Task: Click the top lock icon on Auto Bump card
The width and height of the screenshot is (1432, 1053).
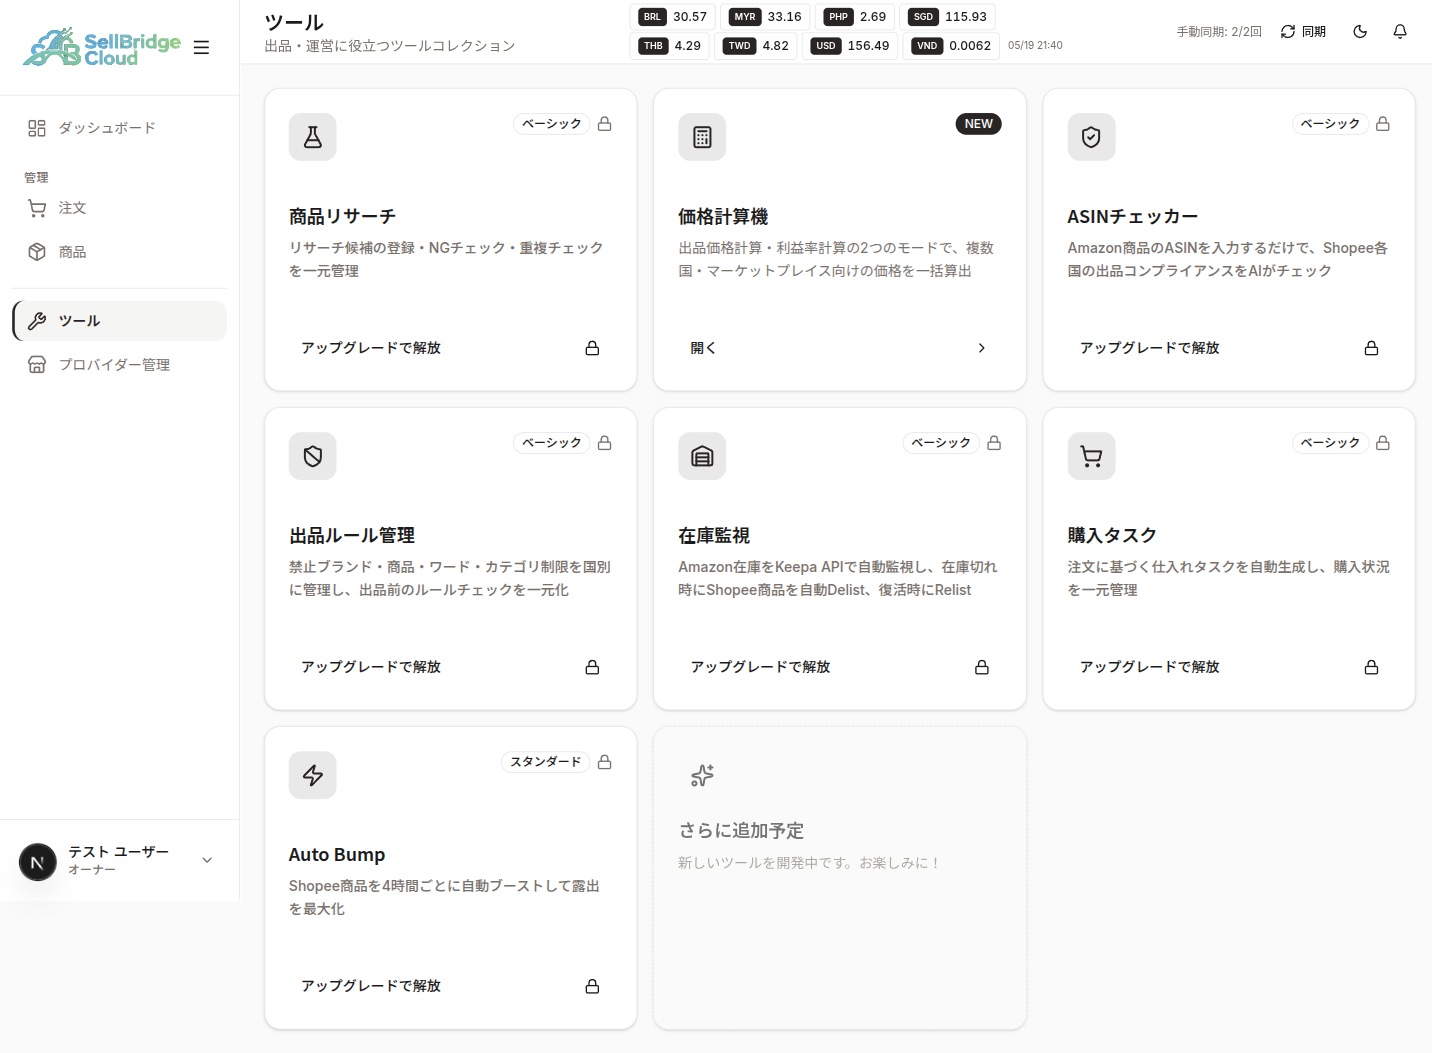Action: click(x=605, y=762)
